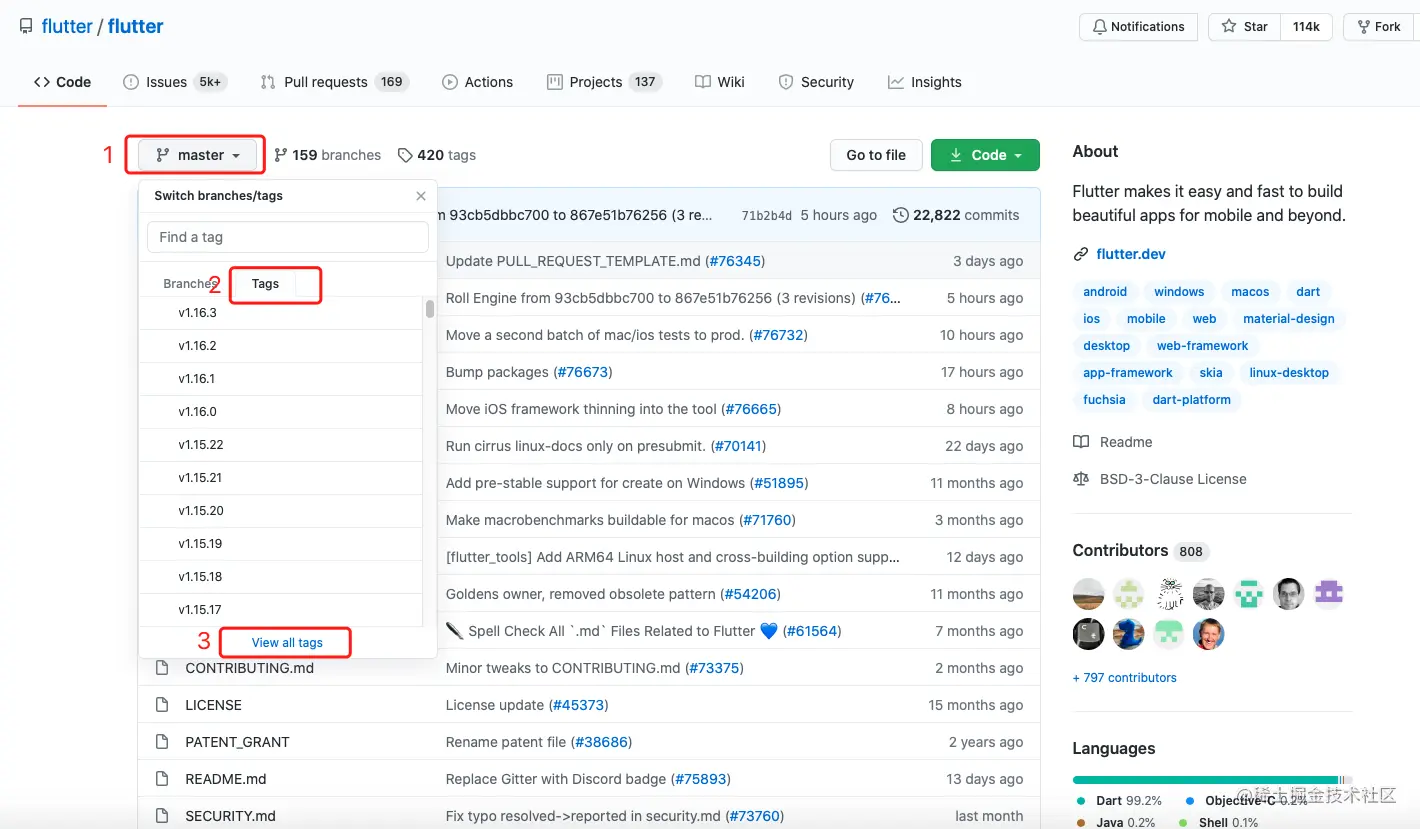The width and height of the screenshot is (1420, 829).
Task: Open the Actions tab
Action: 478,82
